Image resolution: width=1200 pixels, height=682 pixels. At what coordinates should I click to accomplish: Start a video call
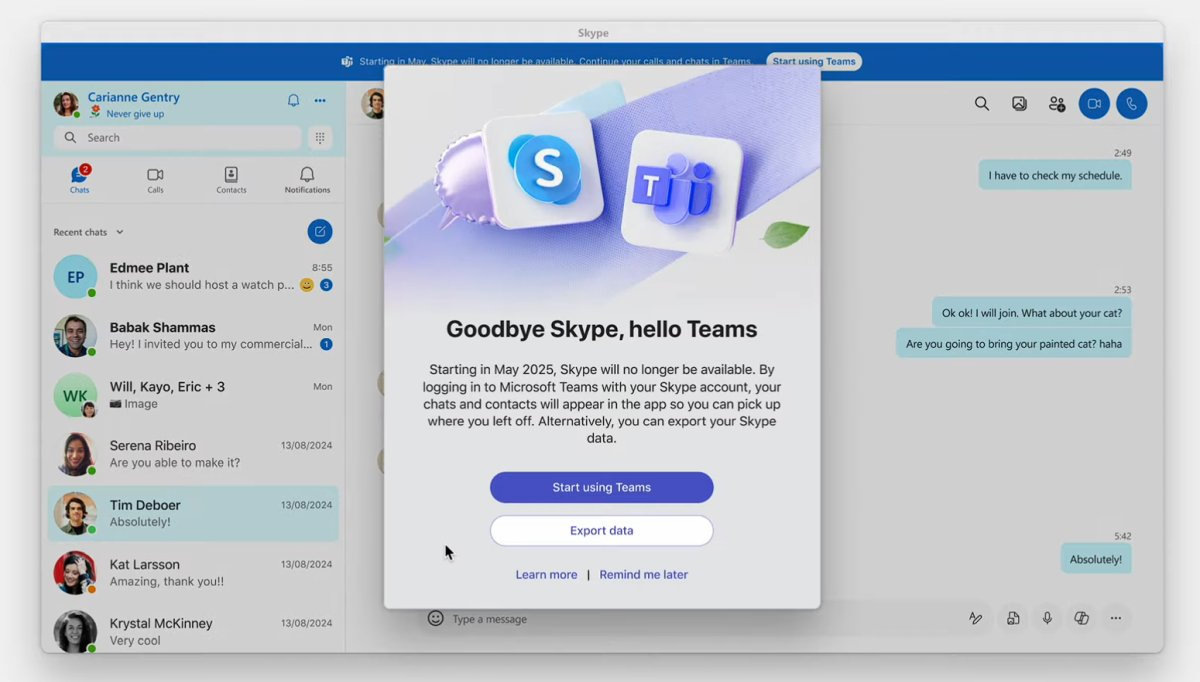click(1094, 103)
